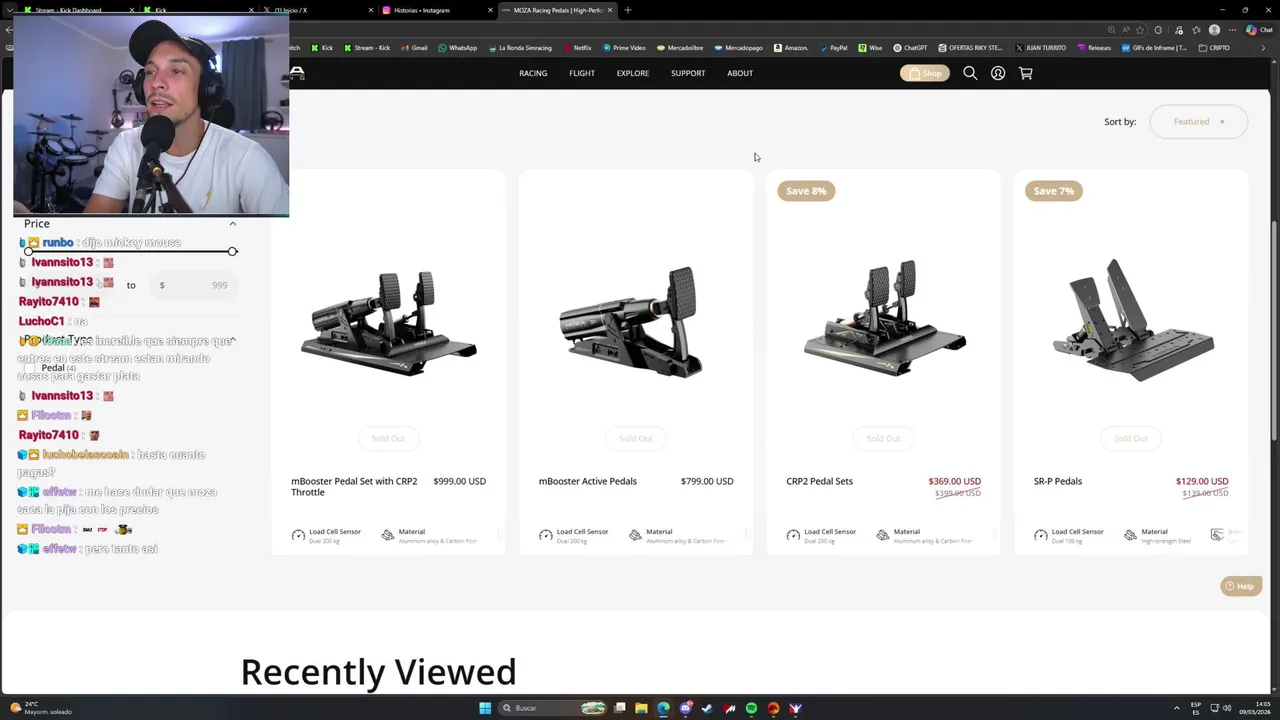Open the Netflix bookmark
This screenshot has width=1280, height=720.
point(577,48)
